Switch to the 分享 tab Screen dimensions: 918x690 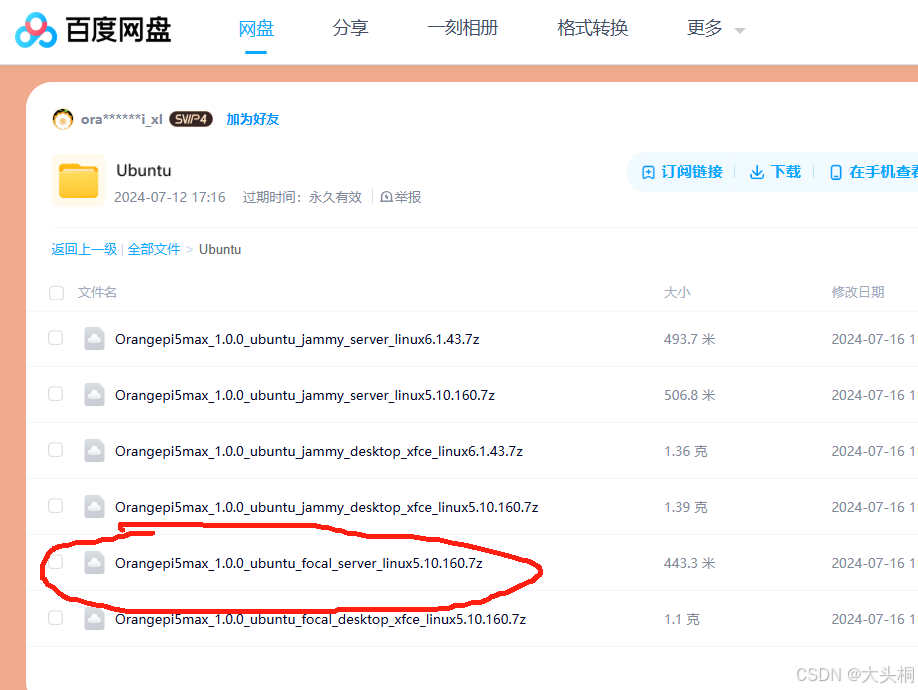pyautogui.click(x=350, y=28)
